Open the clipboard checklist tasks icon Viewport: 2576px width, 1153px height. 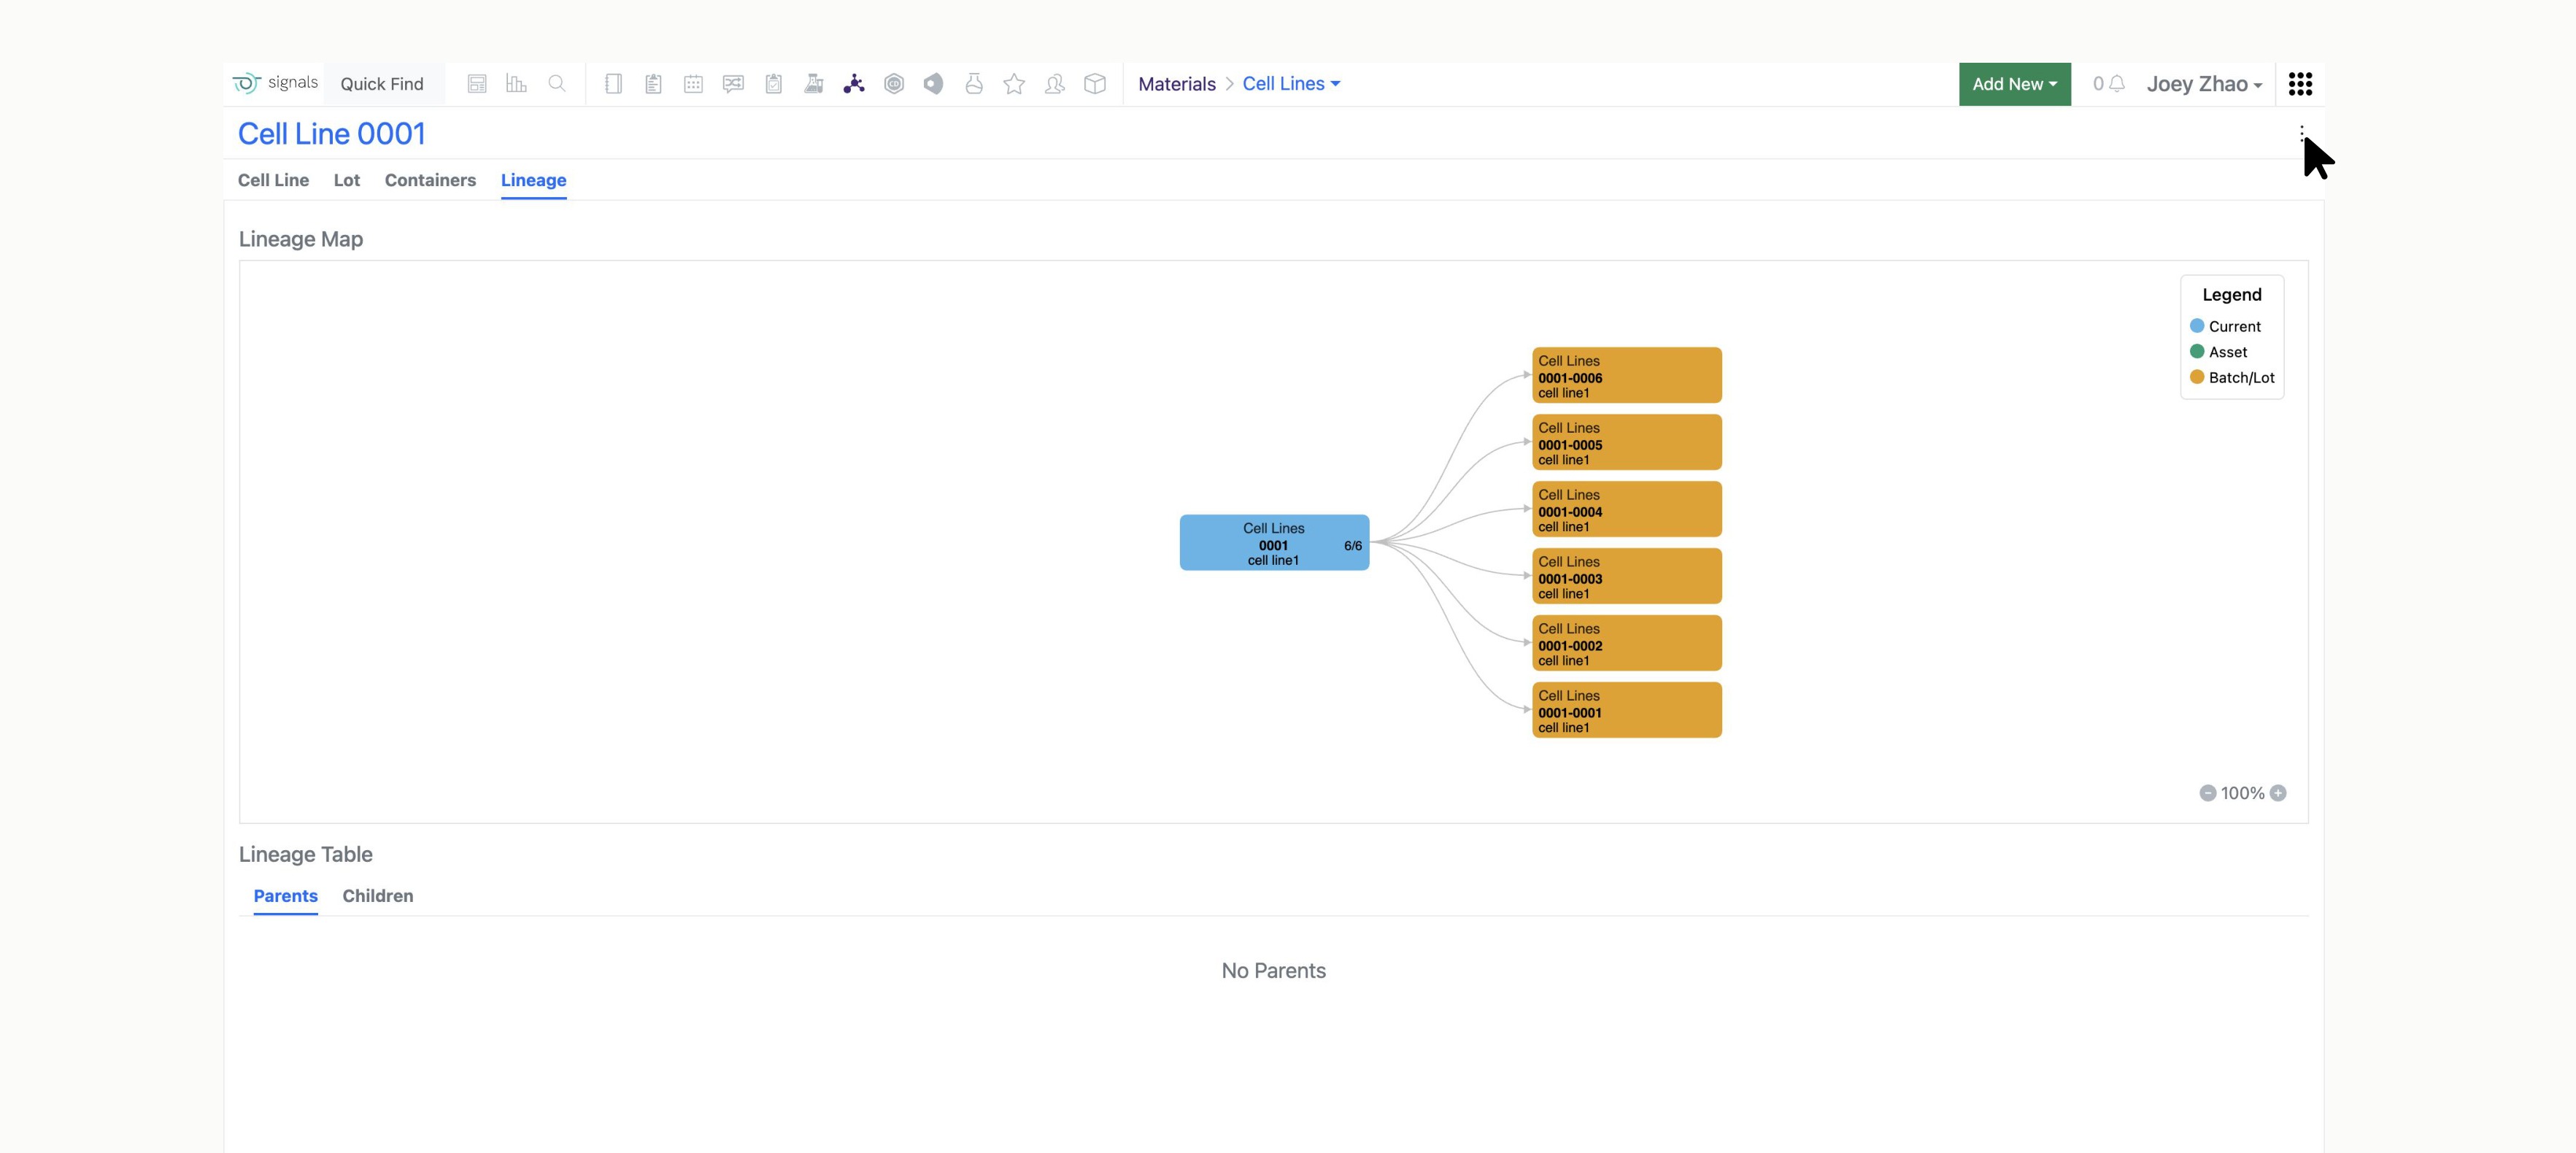(773, 84)
